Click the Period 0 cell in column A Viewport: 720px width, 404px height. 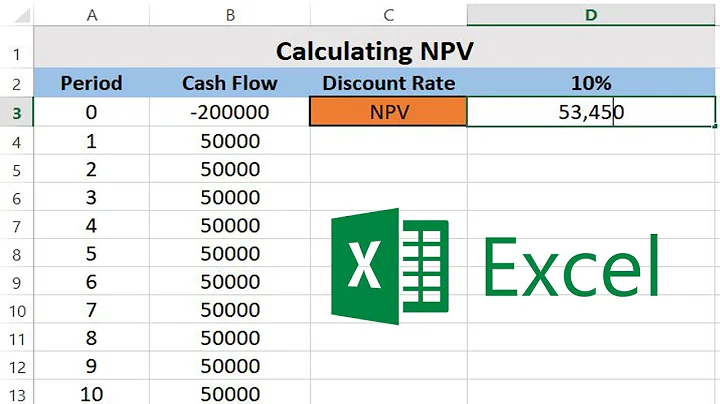point(92,112)
